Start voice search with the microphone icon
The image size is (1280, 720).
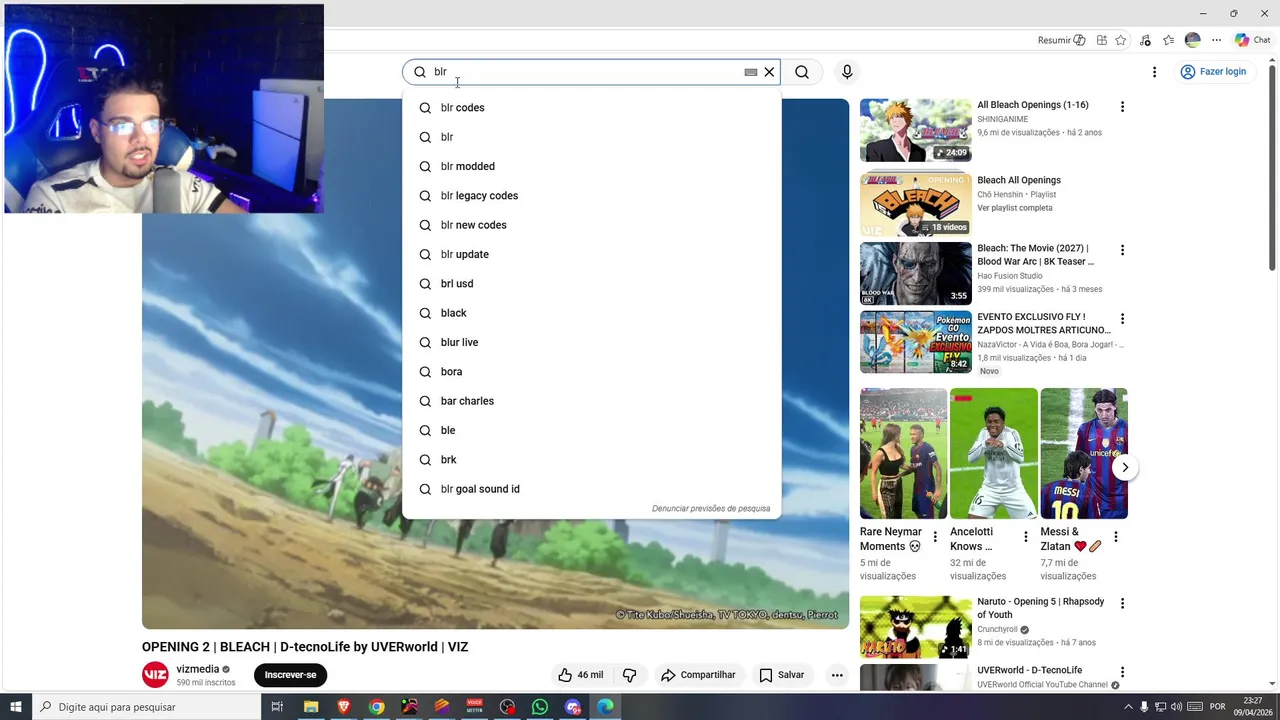pos(847,72)
